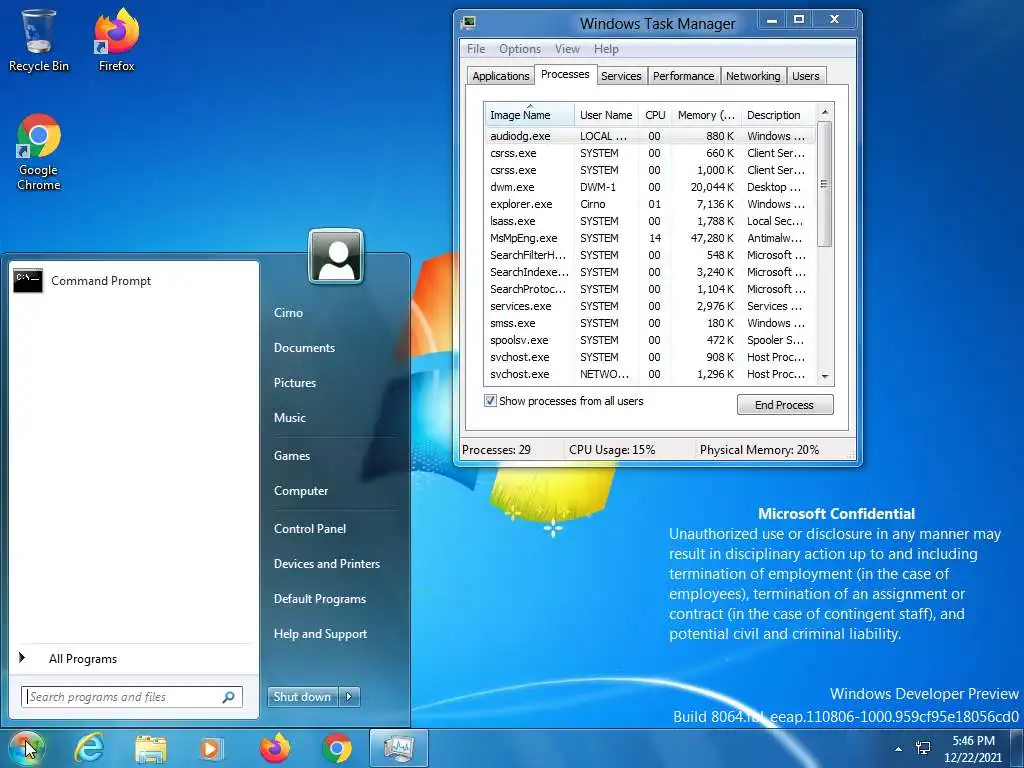Select the Processes tab
This screenshot has width=1024, height=768.
(x=565, y=74)
